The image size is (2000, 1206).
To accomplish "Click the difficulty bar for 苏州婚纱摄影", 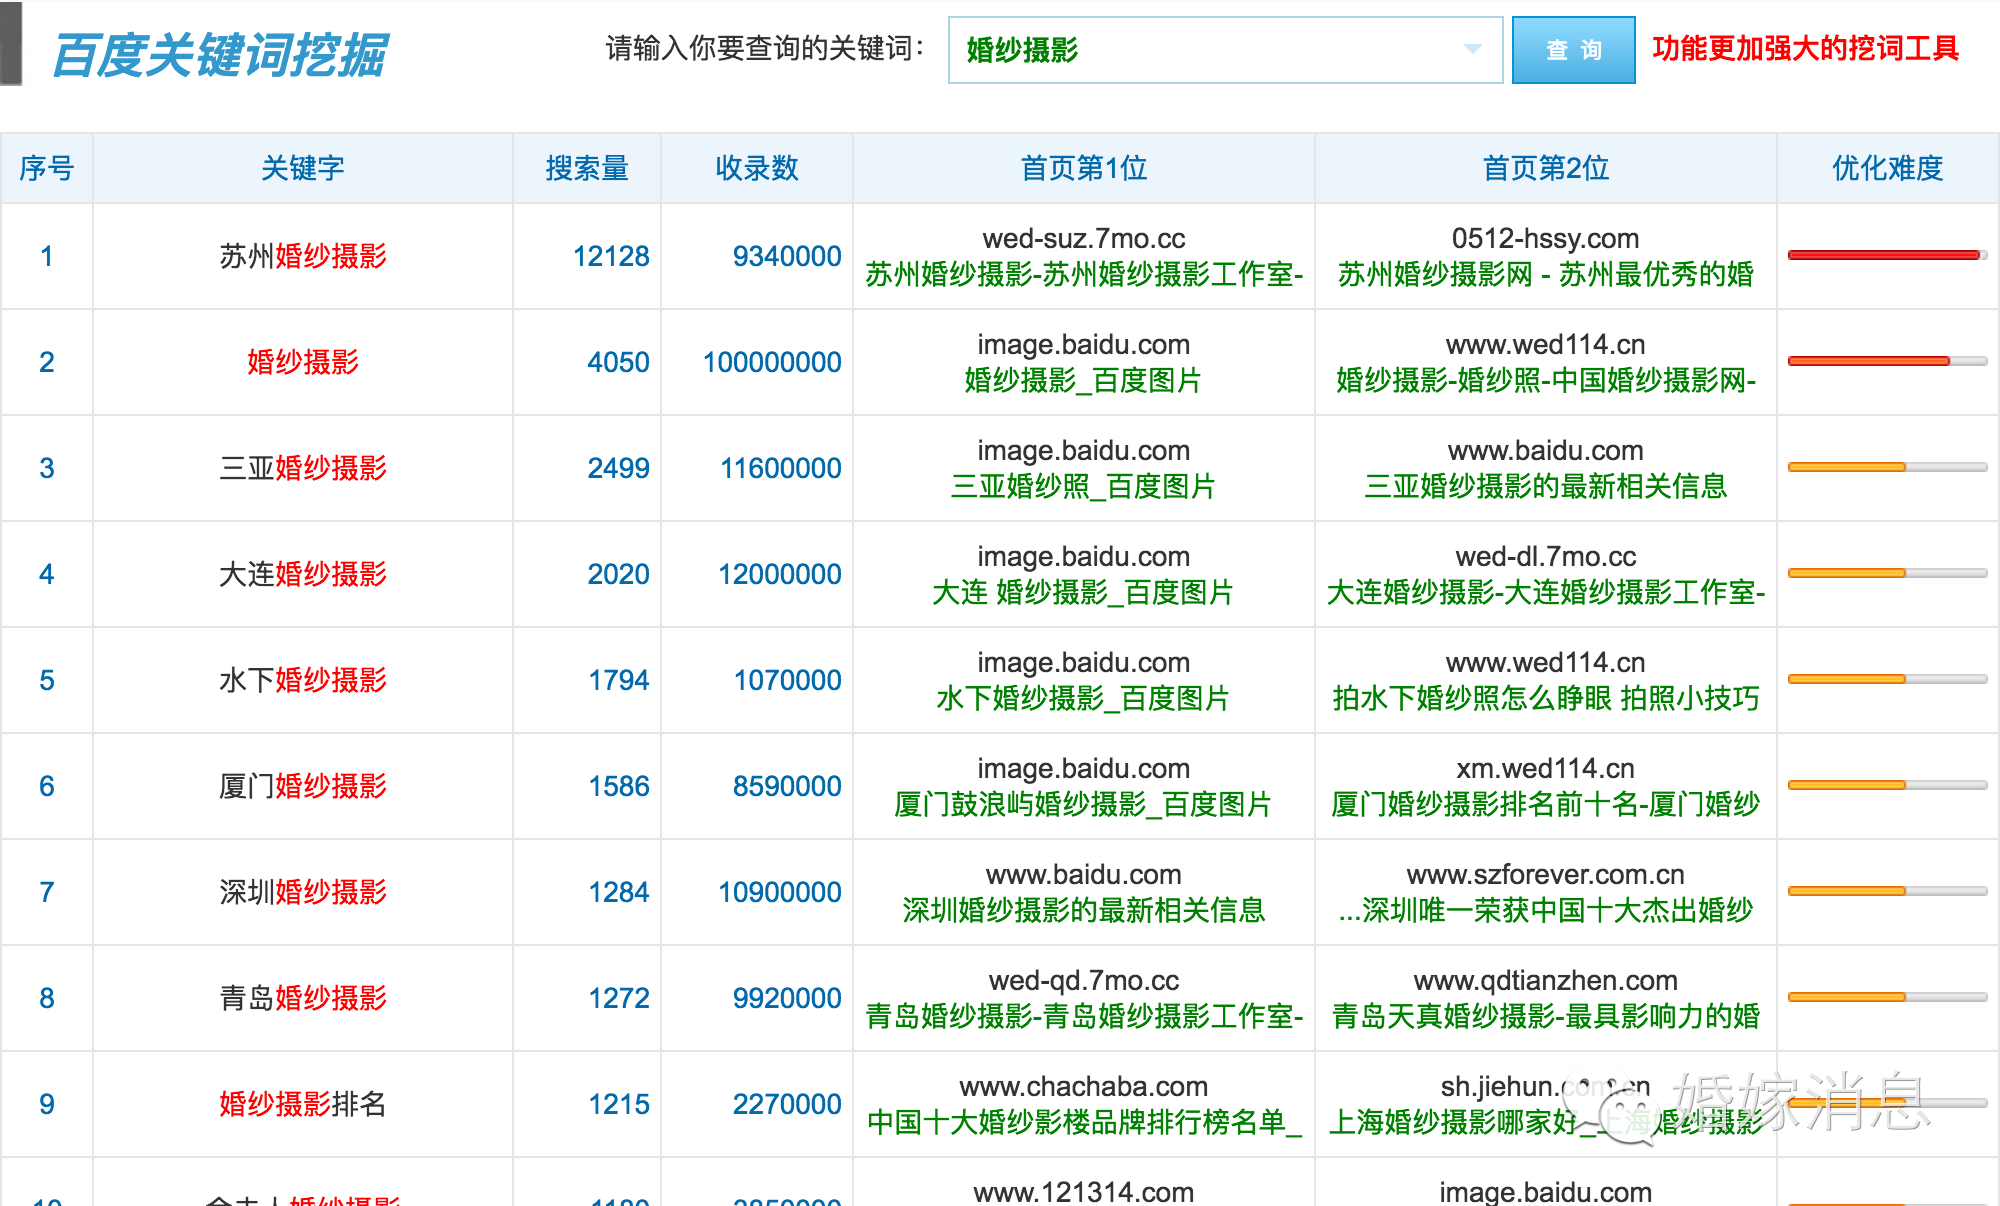I will pos(1887,255).
